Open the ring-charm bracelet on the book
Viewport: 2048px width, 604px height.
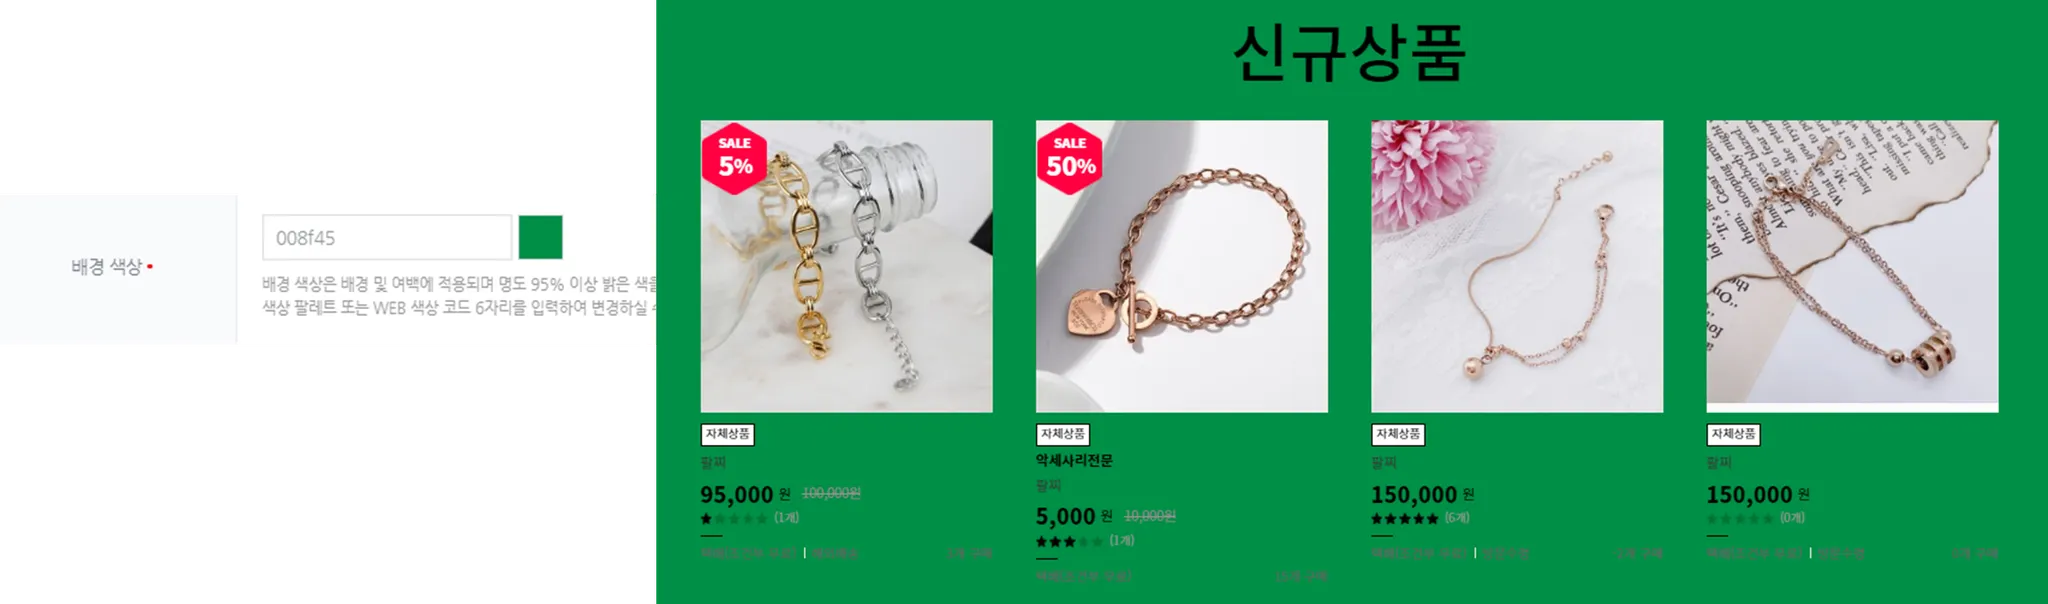1851,266
